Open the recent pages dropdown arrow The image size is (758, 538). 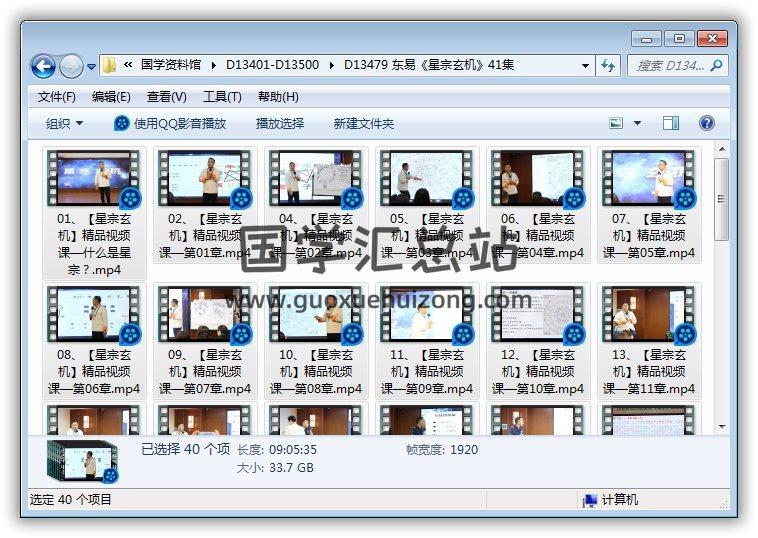click(92, 67)
